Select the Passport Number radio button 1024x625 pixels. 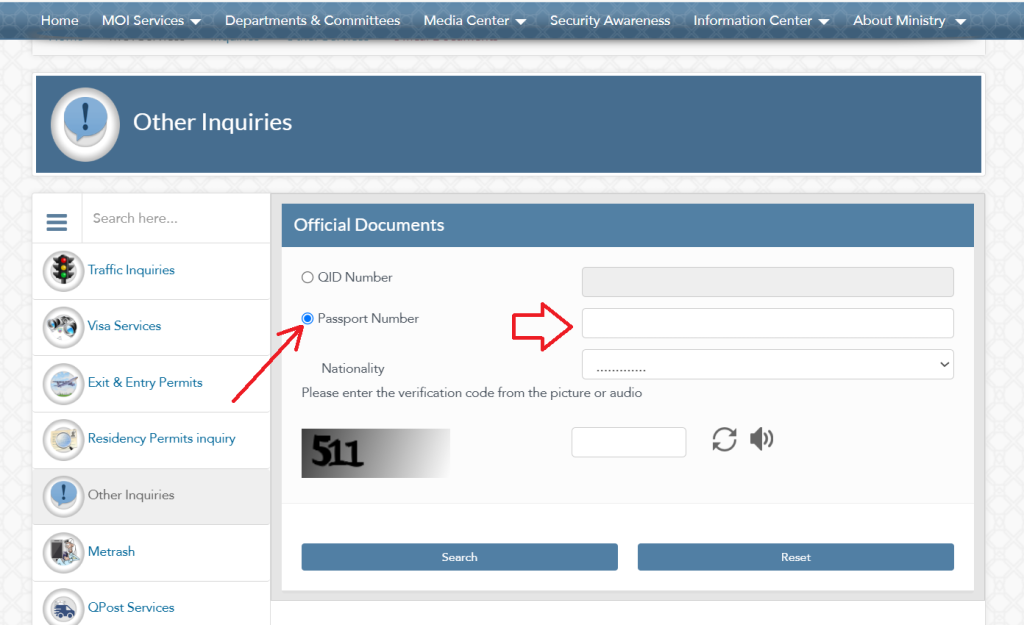[x=308, y=319]
